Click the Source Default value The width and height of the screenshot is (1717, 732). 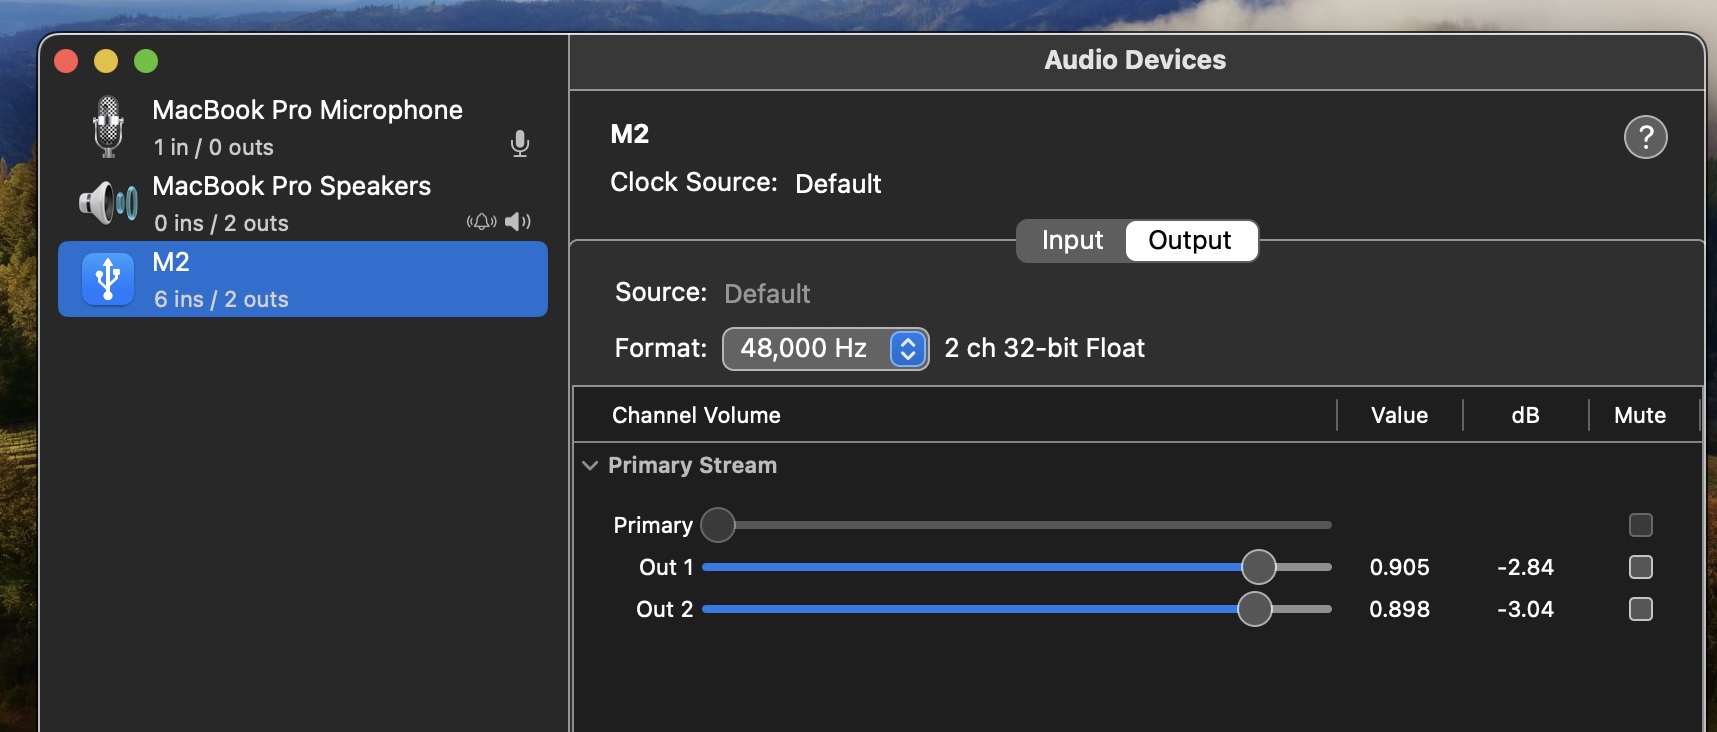(767, 294)
